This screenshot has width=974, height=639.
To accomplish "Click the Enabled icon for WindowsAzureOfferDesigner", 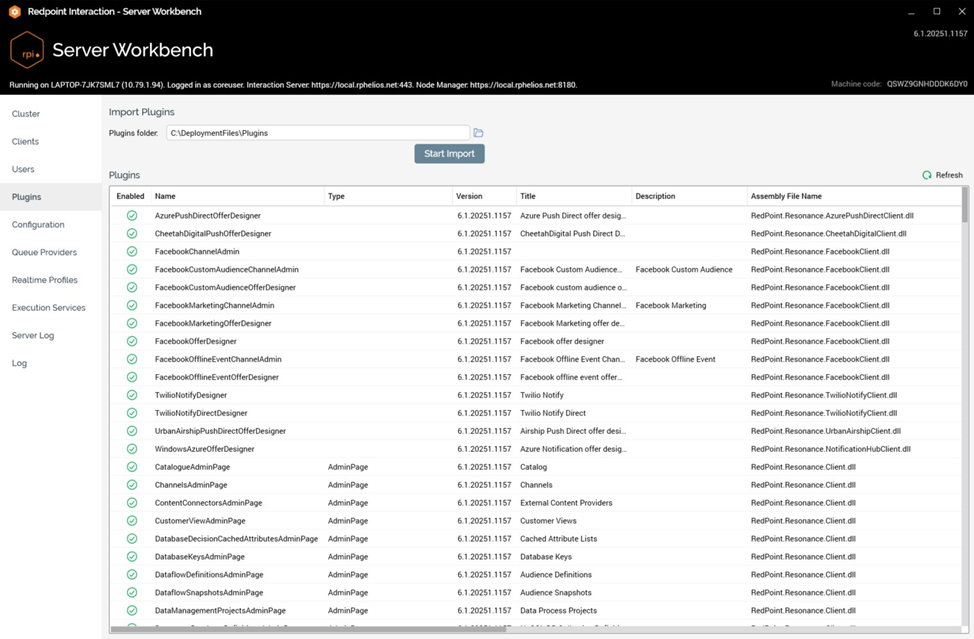I will (132, 449).
